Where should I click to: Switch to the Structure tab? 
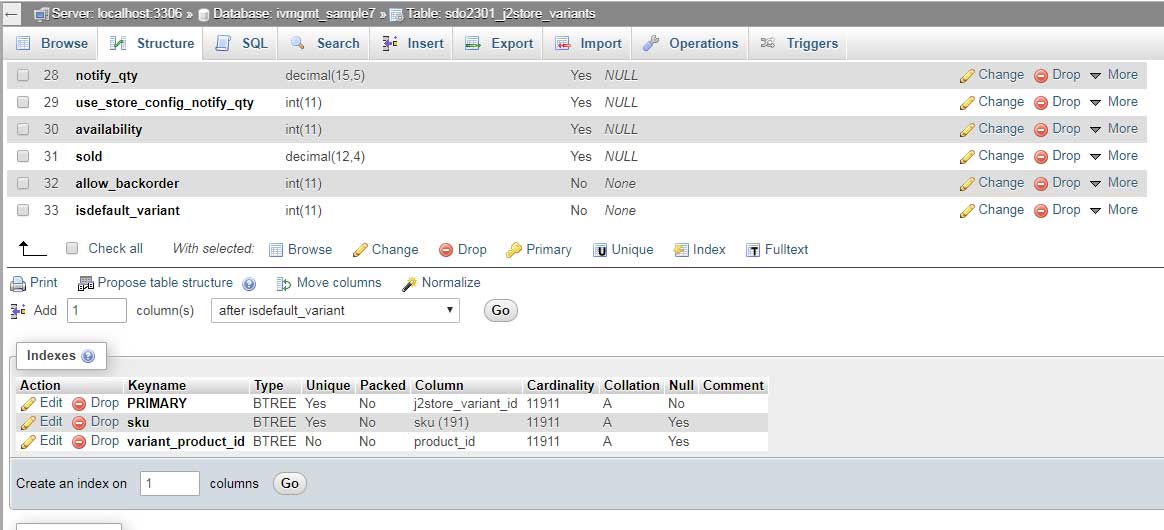(x=151, y=44)
